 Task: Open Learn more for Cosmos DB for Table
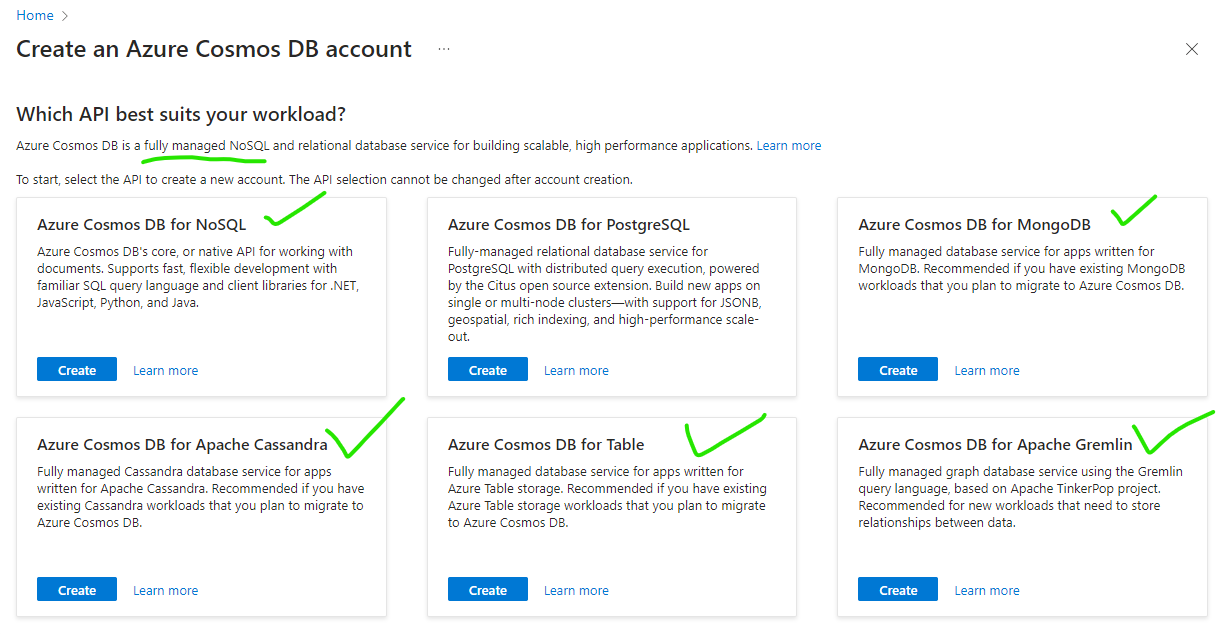(576, 590)
